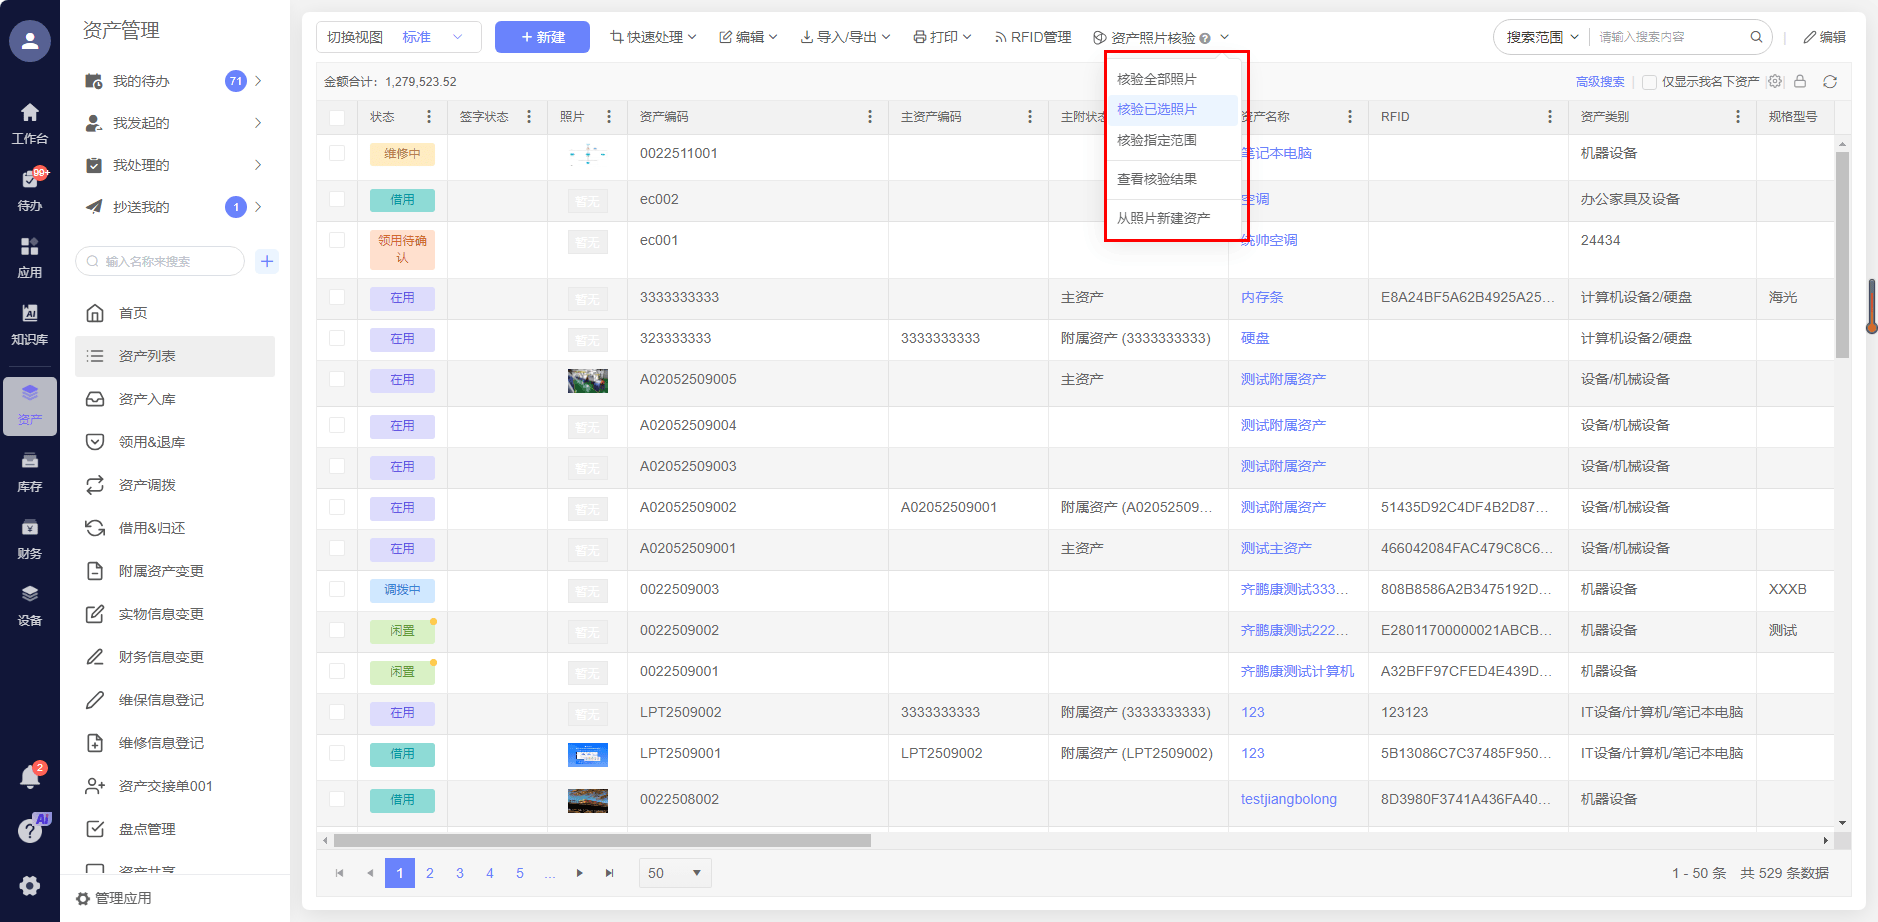The width and height of the screenshot is (1878, 922).
Task: Click the 新建 button
Action: (542, 37)
